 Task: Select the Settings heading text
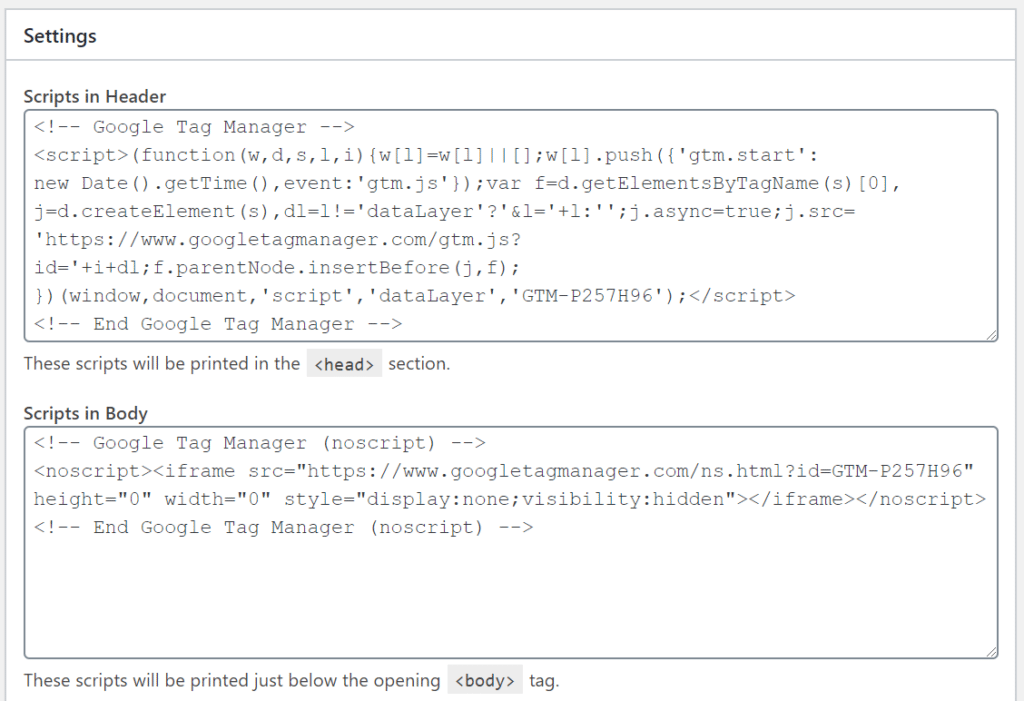point(60,35)
